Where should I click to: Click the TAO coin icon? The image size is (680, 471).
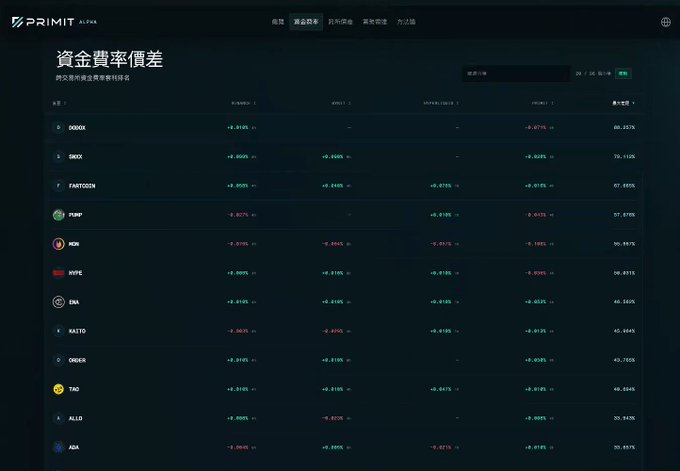(x=59, y=389)
